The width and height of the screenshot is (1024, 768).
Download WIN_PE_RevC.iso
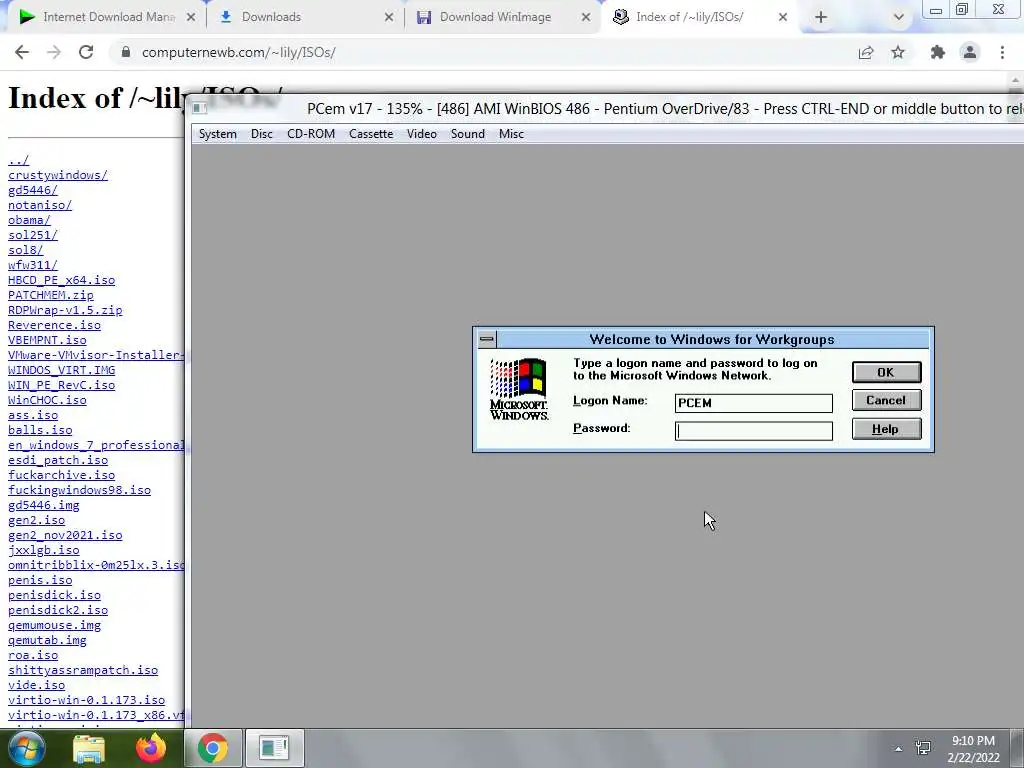tap(61, 385)
